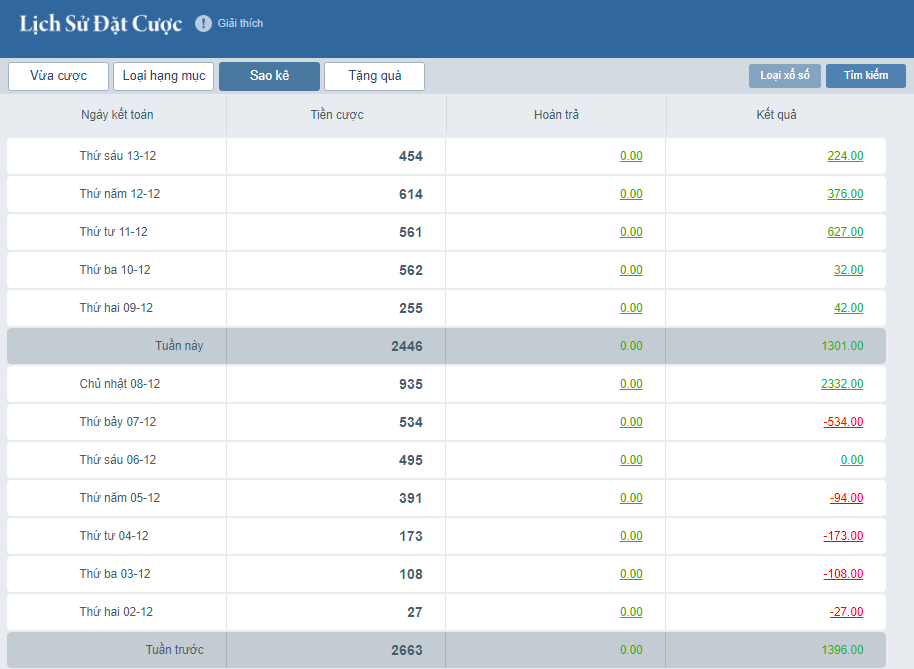Click the -94.00 result for Thứ năm 05-12
This screenshot has width=914, height=669.
[846, 498]
